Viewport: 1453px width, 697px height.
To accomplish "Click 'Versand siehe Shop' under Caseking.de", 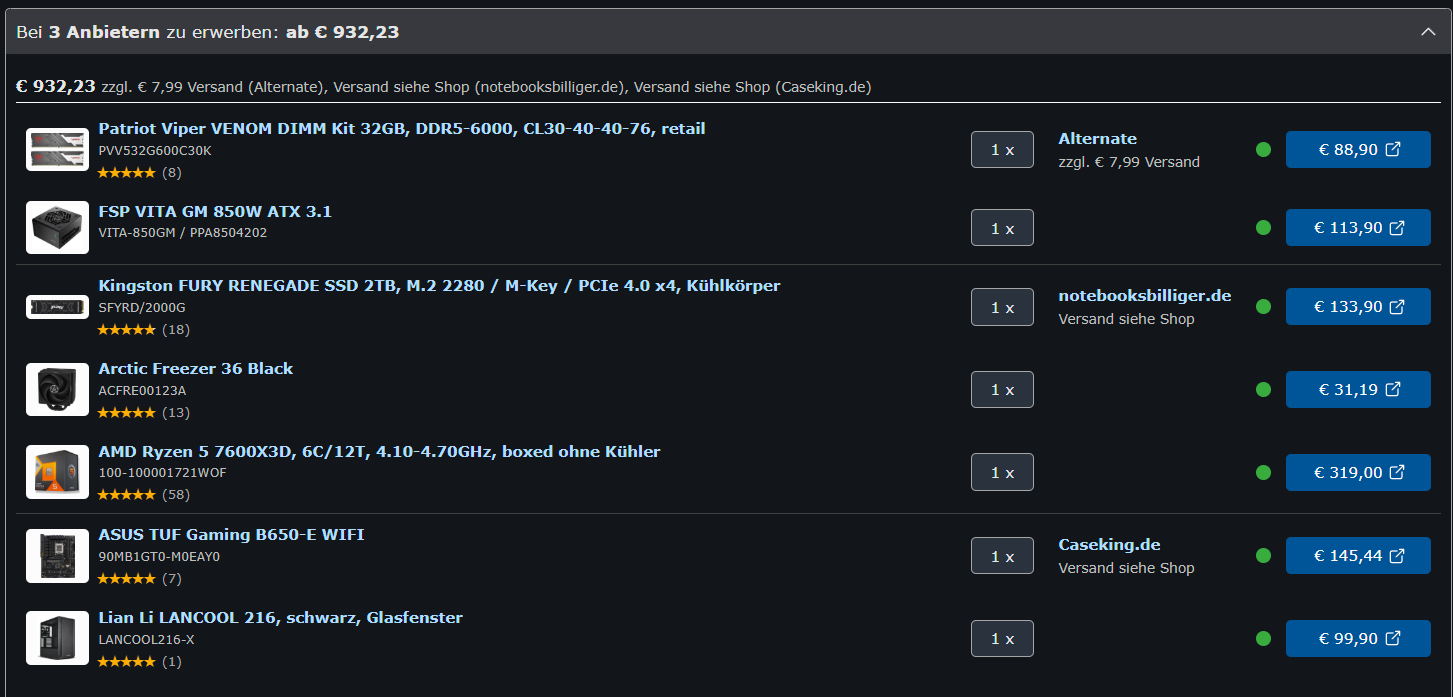I will pyautogui.click(x=1126, y=568).
